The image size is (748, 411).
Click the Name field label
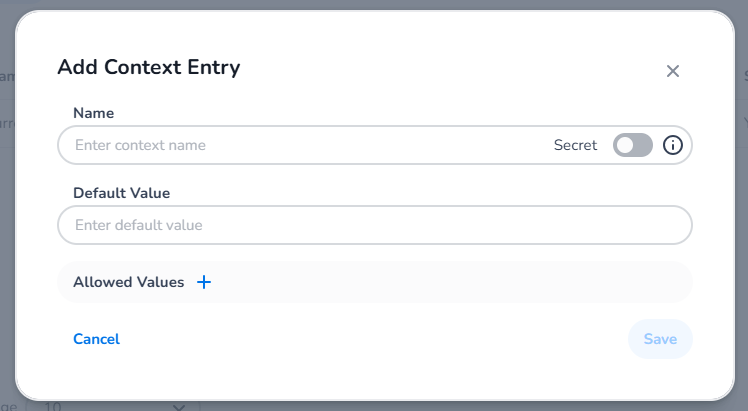(x=94, y=113)
